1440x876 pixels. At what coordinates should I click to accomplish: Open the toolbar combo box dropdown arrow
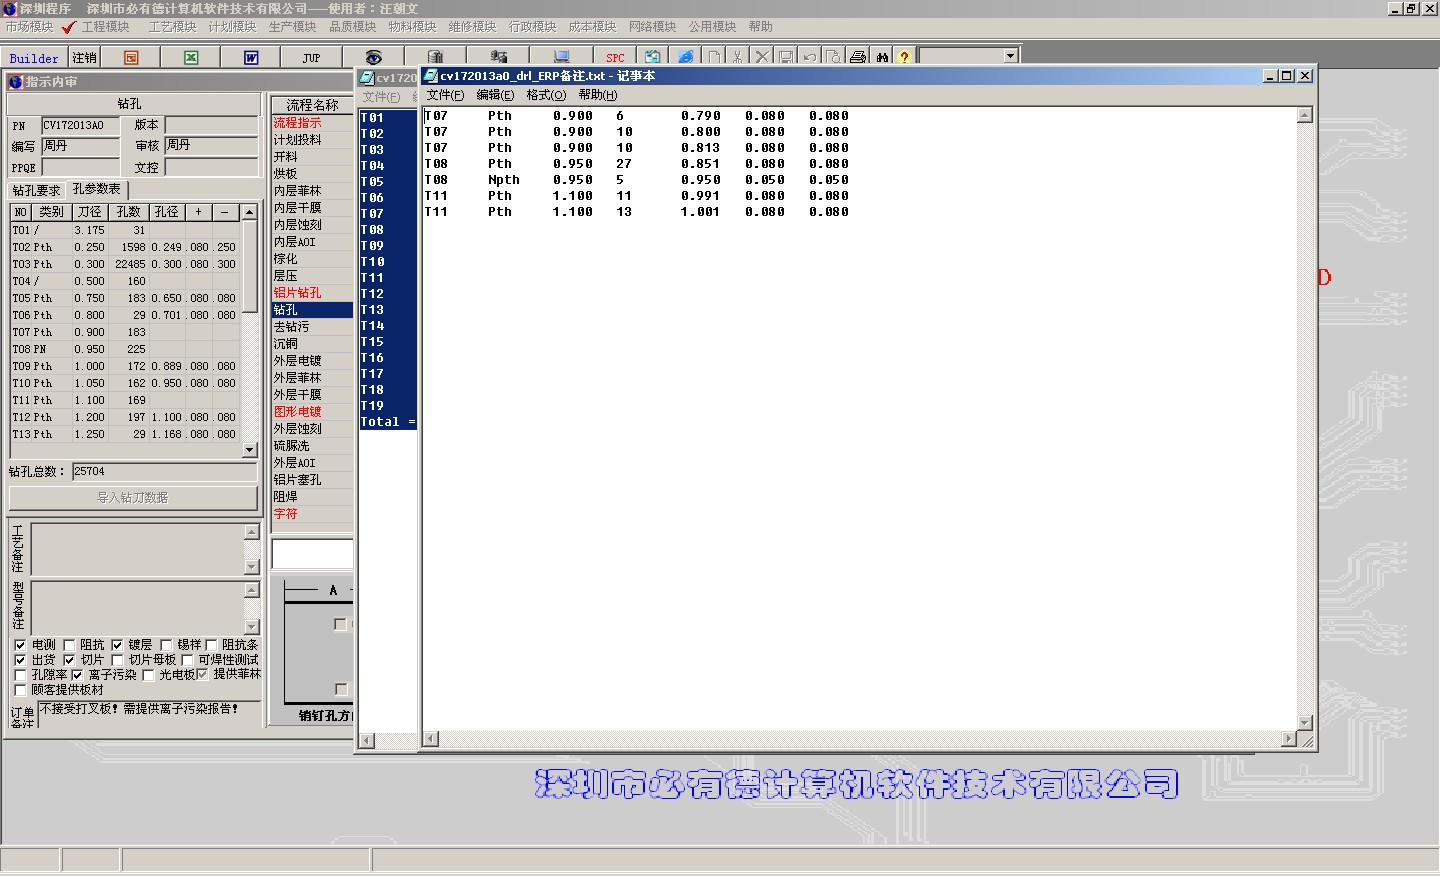(1010, 56)
